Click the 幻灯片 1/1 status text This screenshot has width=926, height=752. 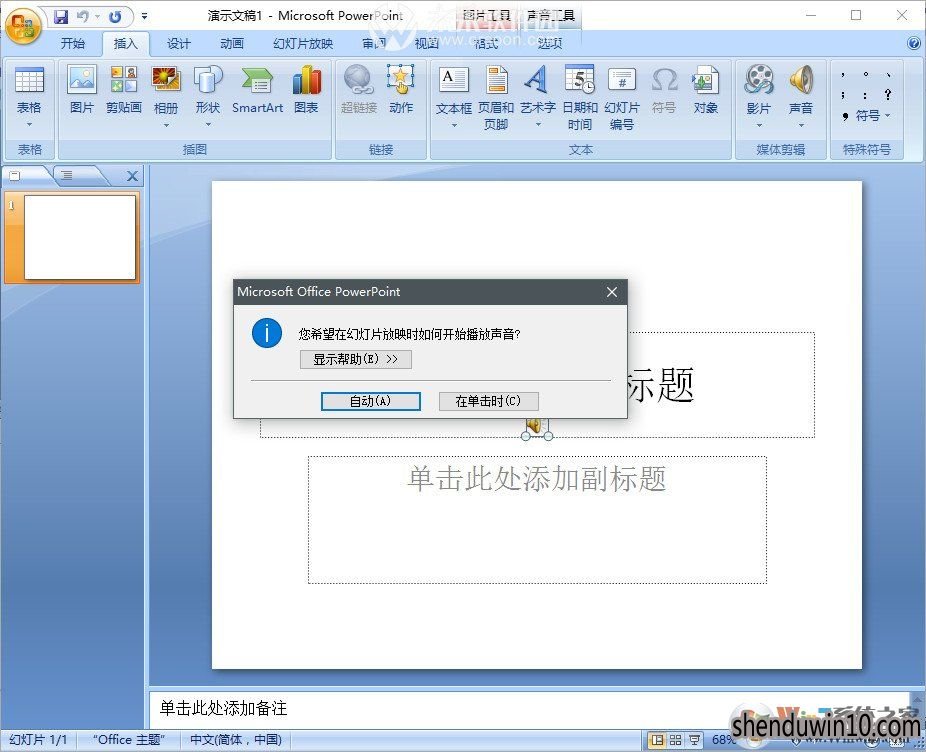38,740
